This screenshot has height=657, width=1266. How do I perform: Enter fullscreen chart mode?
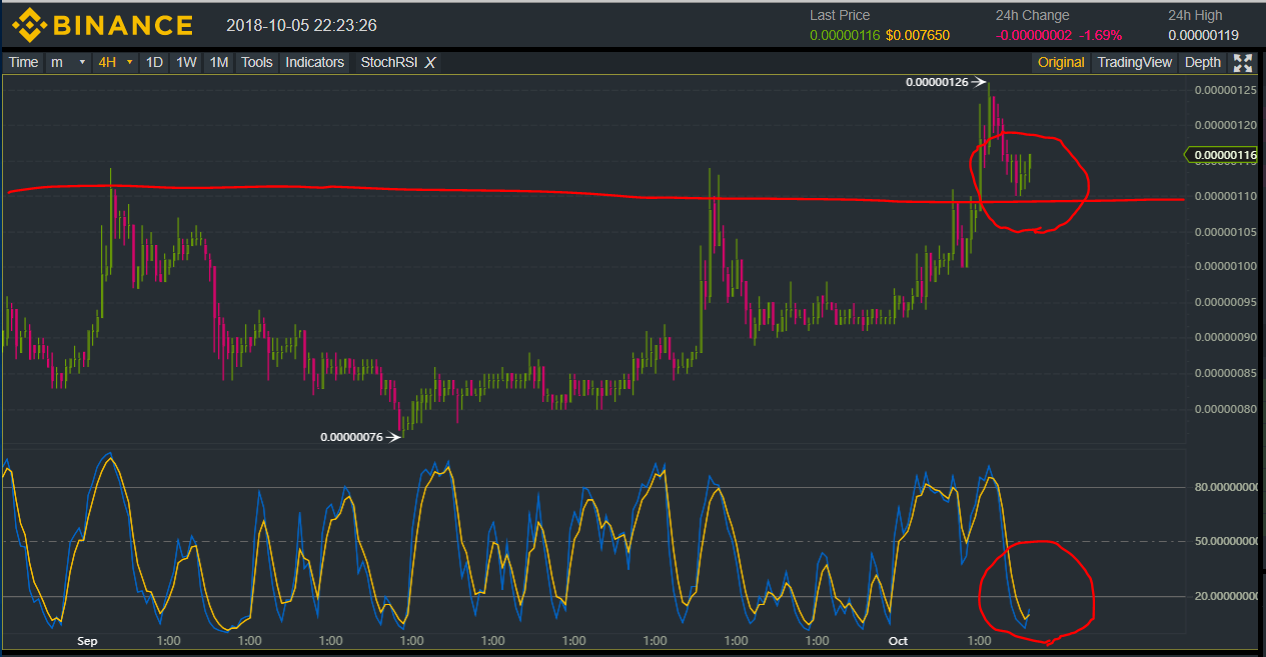pyautogui.click(x=1243, y=62)
